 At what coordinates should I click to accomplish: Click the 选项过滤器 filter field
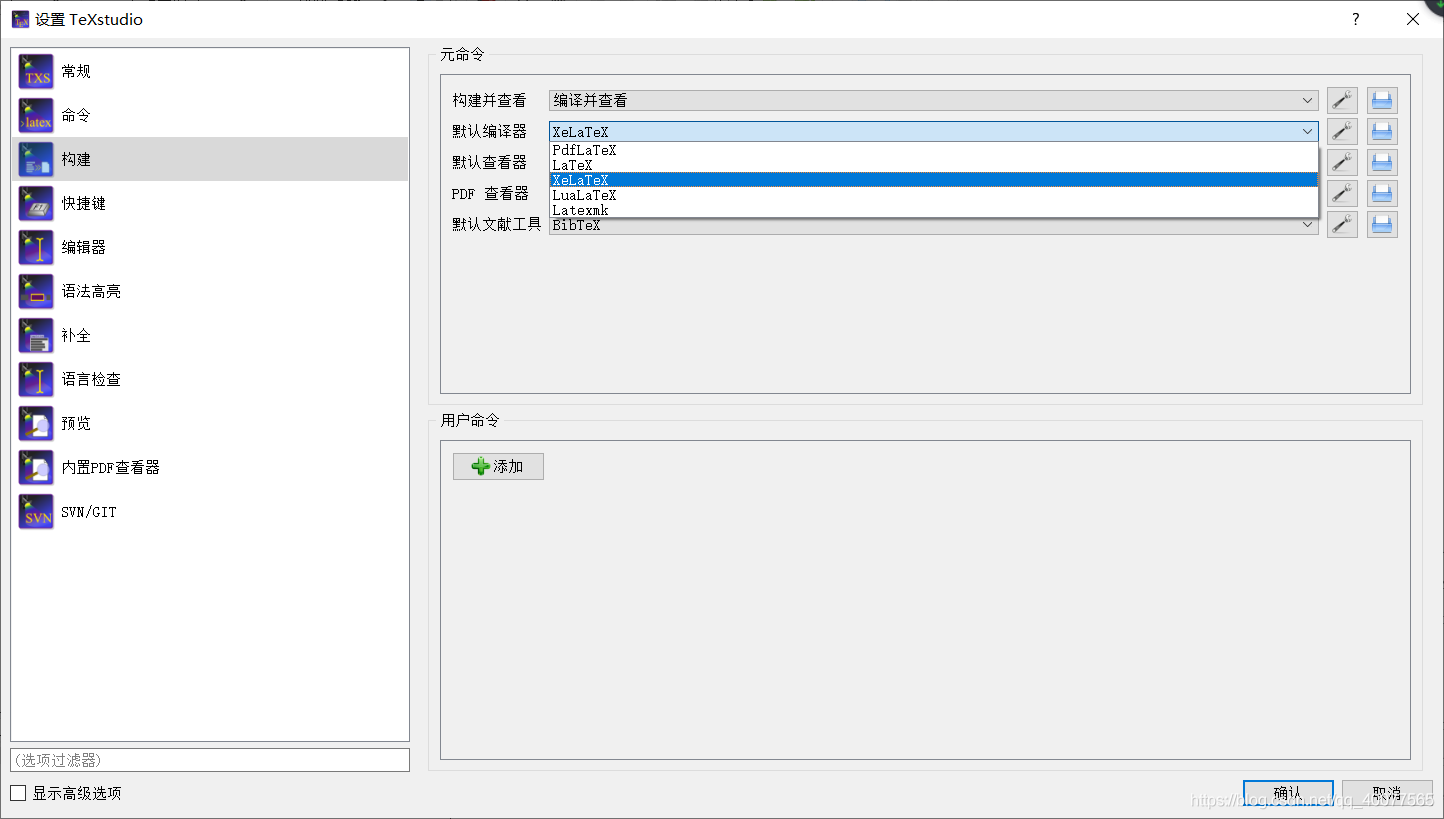coord(210,760)
